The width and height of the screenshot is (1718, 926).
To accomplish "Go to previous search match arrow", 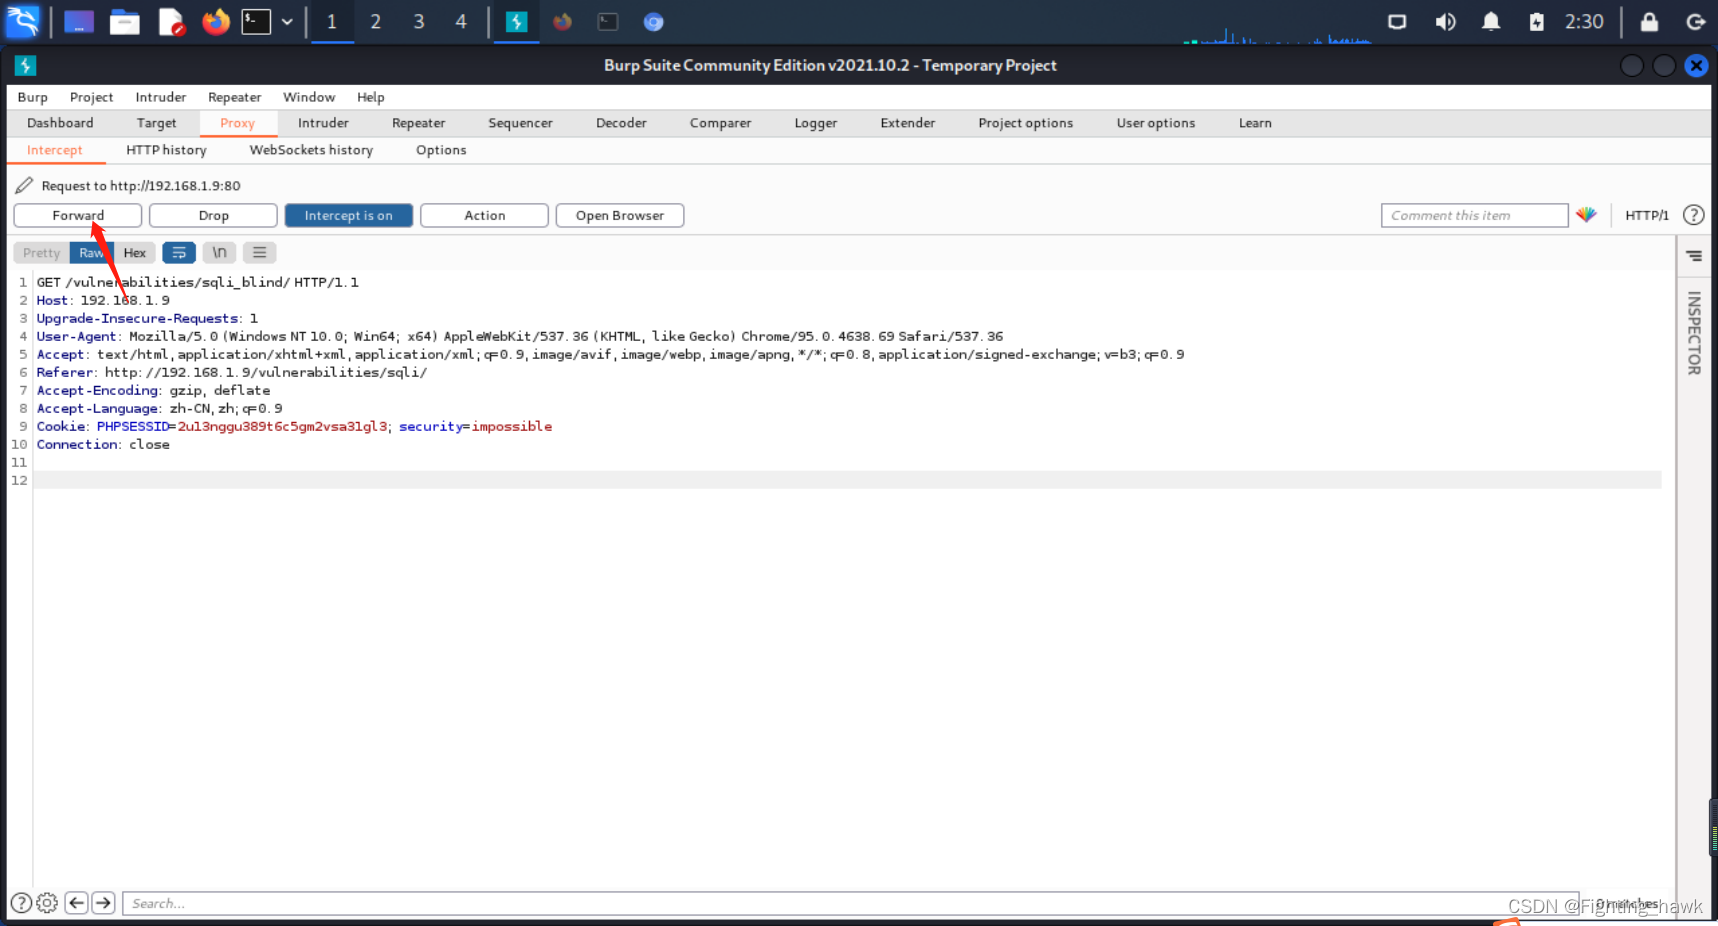I will tap(76, 903).
